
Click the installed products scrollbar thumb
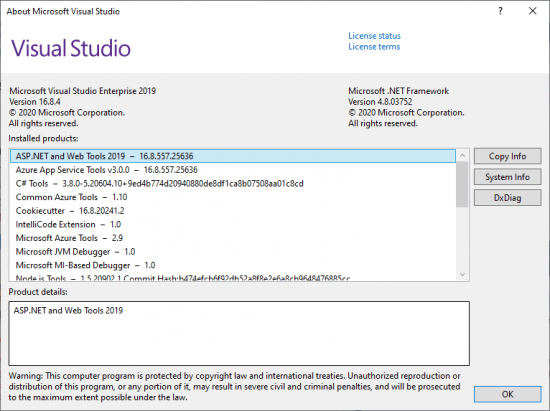pos(462,184)
